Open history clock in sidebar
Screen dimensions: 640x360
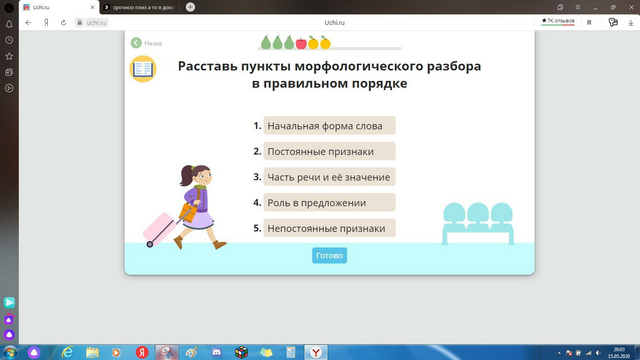click(x=9, y=40)
